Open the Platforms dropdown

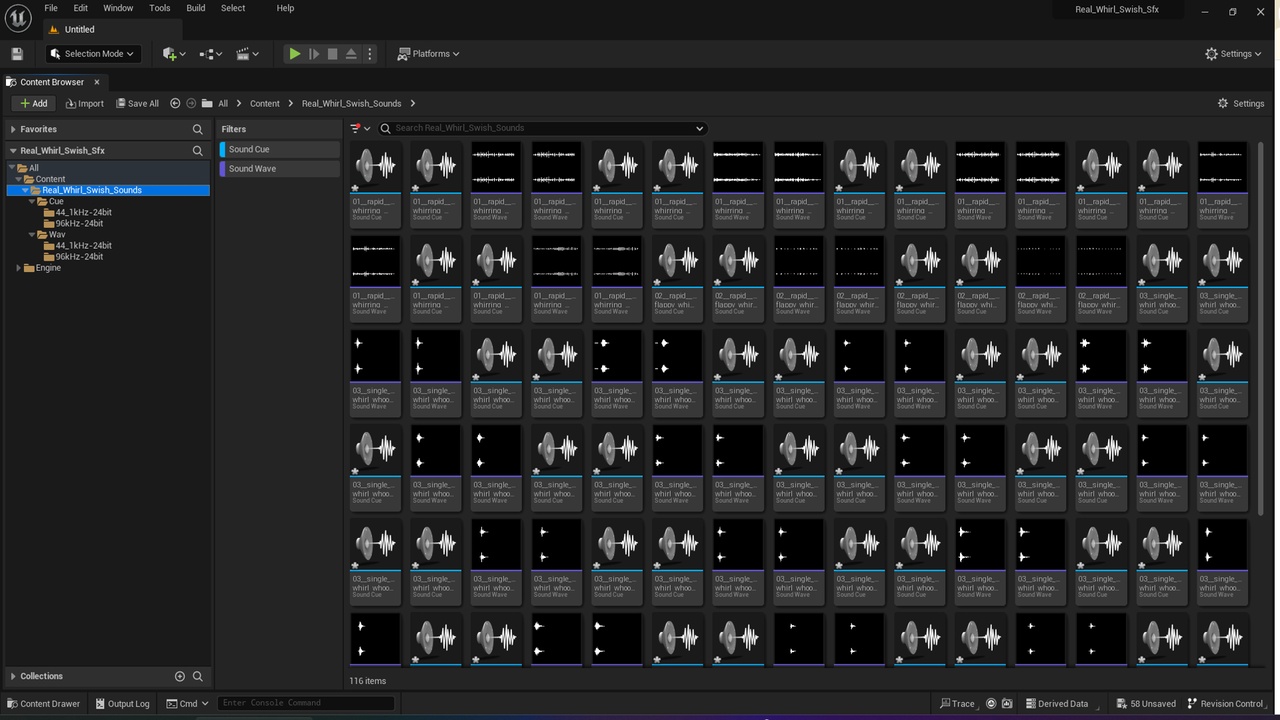(x=429, y=54)
